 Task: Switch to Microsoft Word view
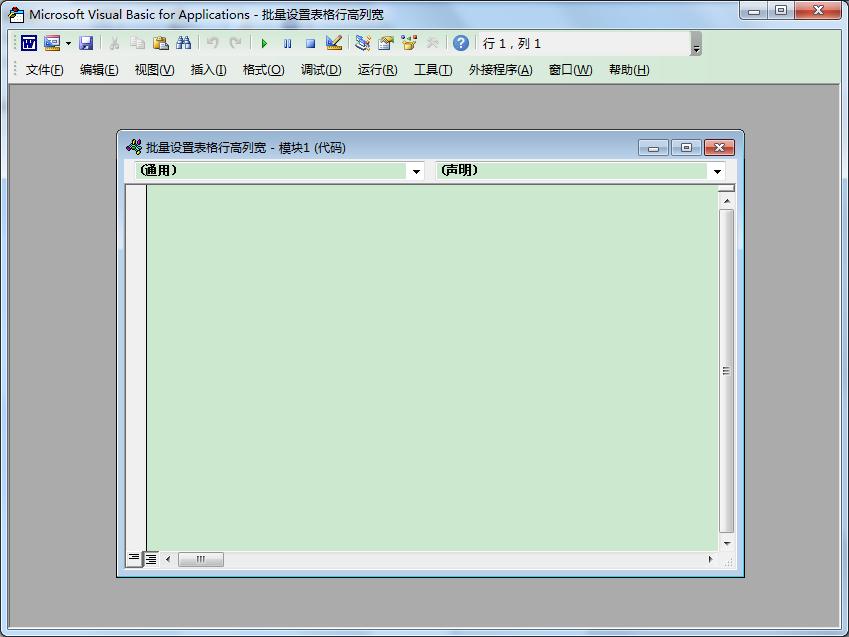27,43
